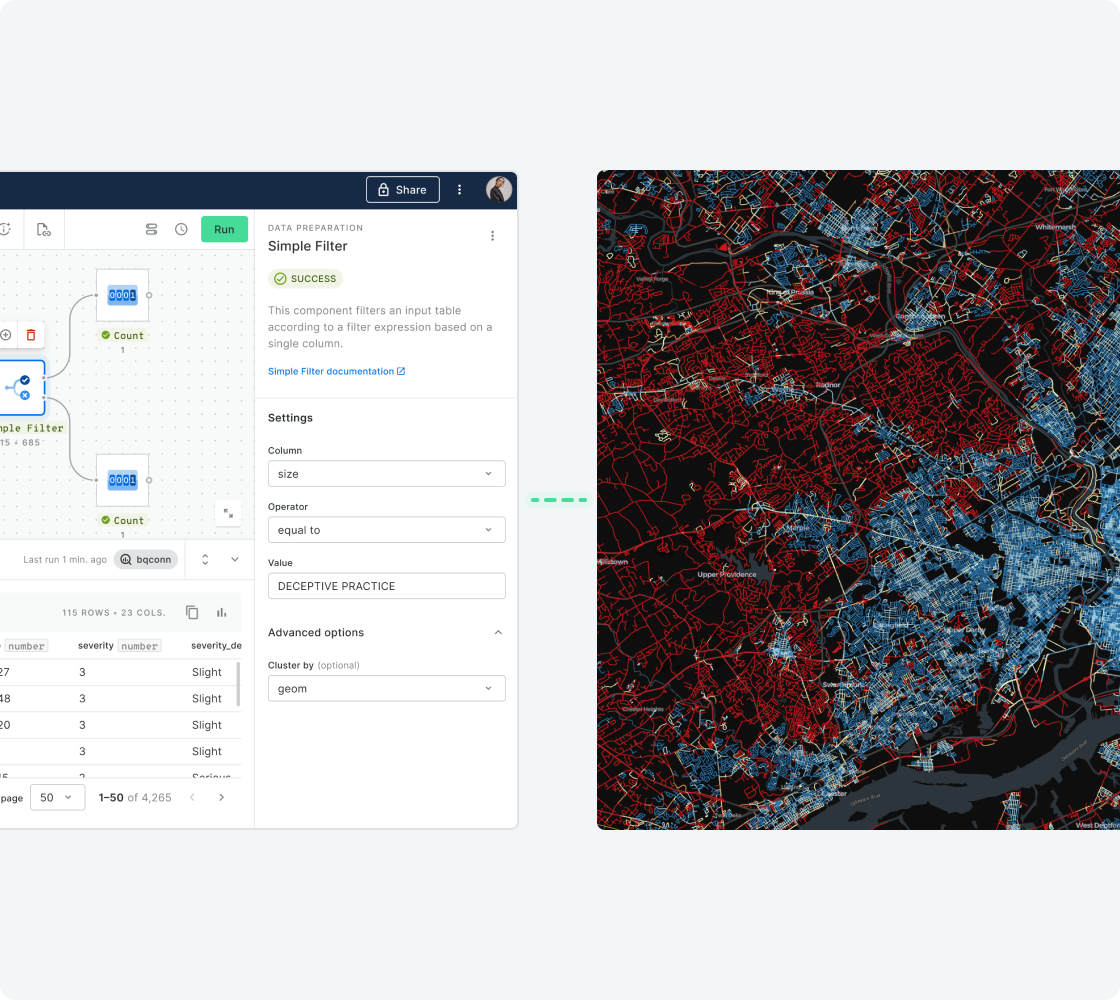
Task: Fit the canvas to view with corner icon
Action: pyautogui.click(x=228, y=513)
